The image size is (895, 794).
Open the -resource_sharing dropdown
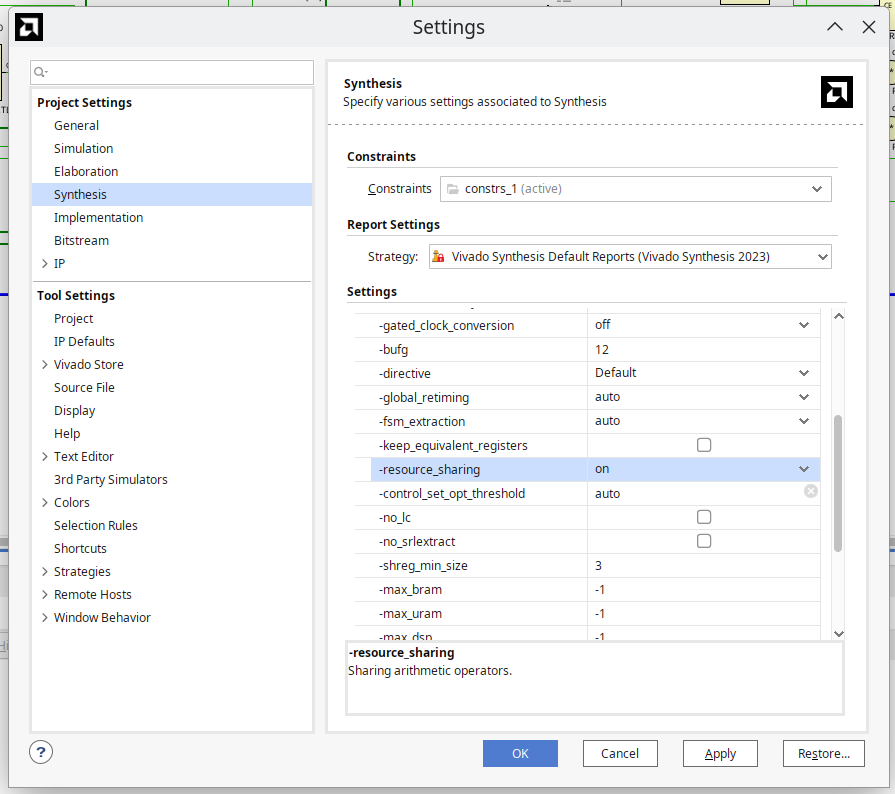(x=804, y=469)
